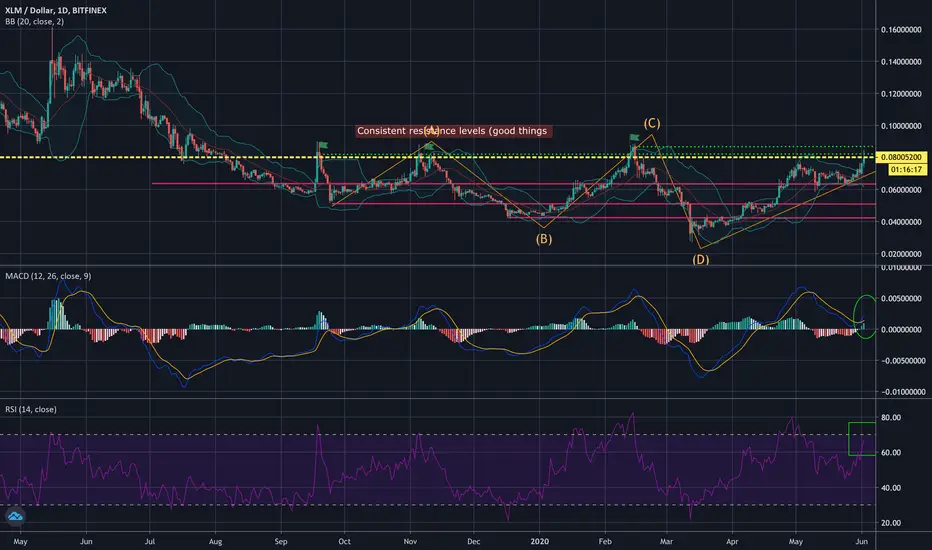Select the green flag marker near late September
Viewport: 932px width, 550px height.
[323, 145]
